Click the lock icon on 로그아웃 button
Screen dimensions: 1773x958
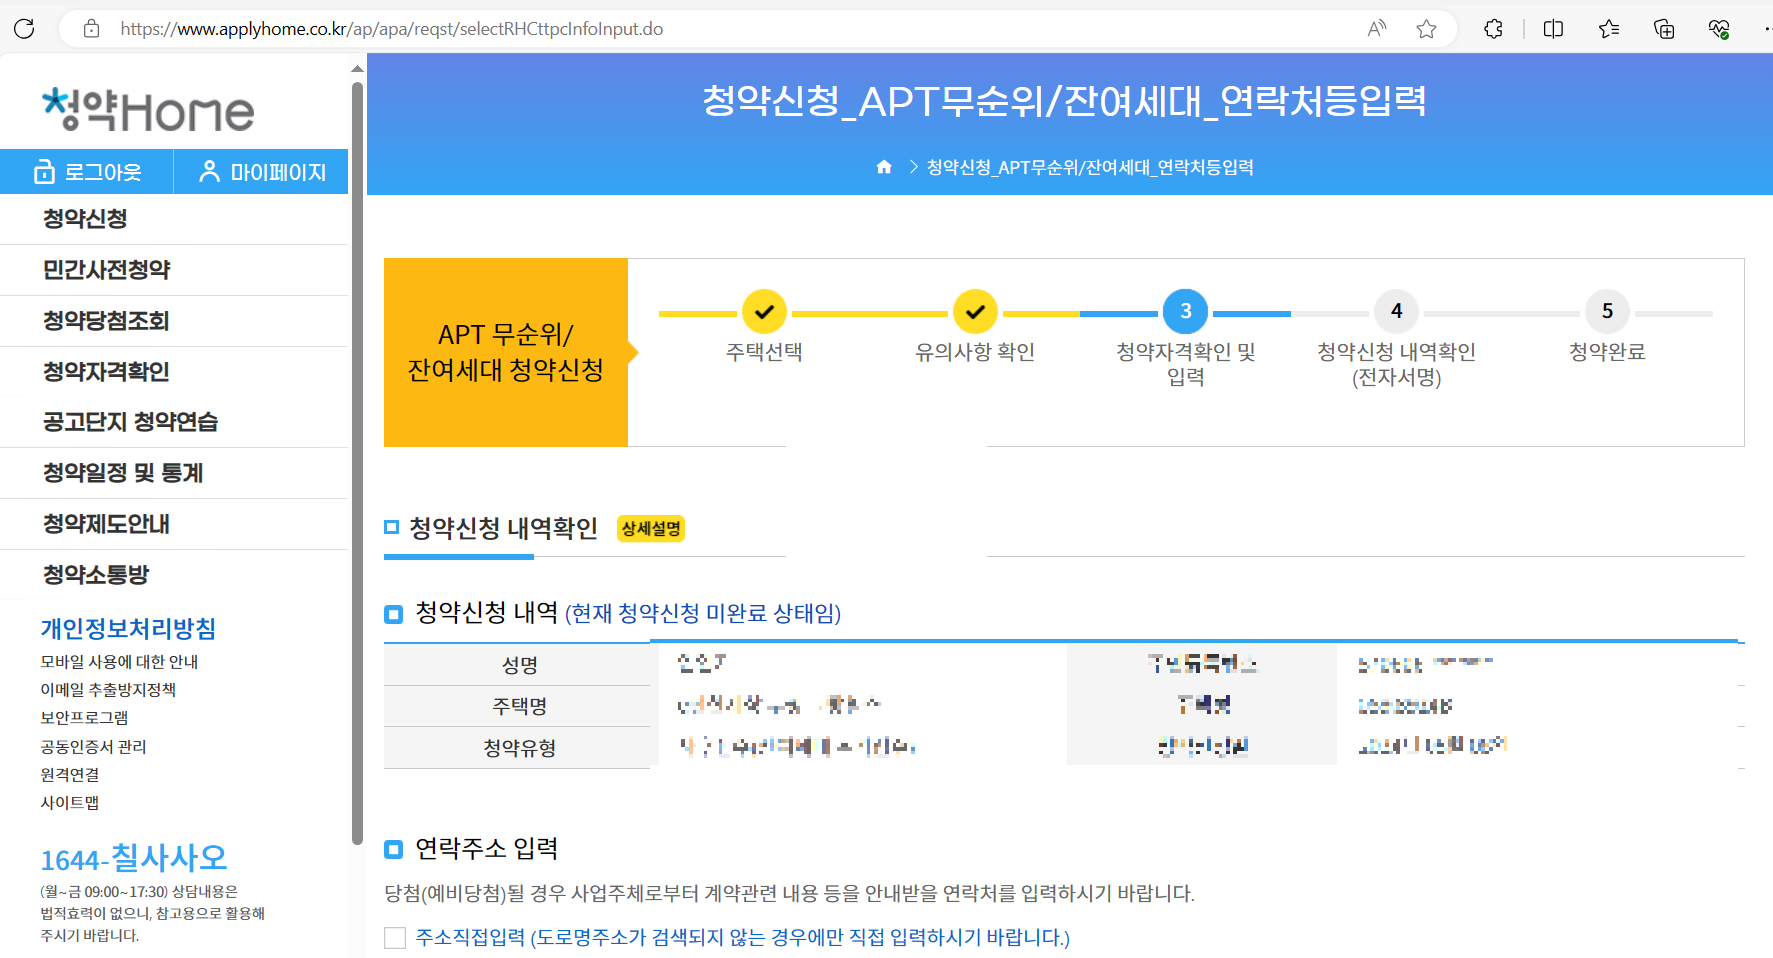44,171
